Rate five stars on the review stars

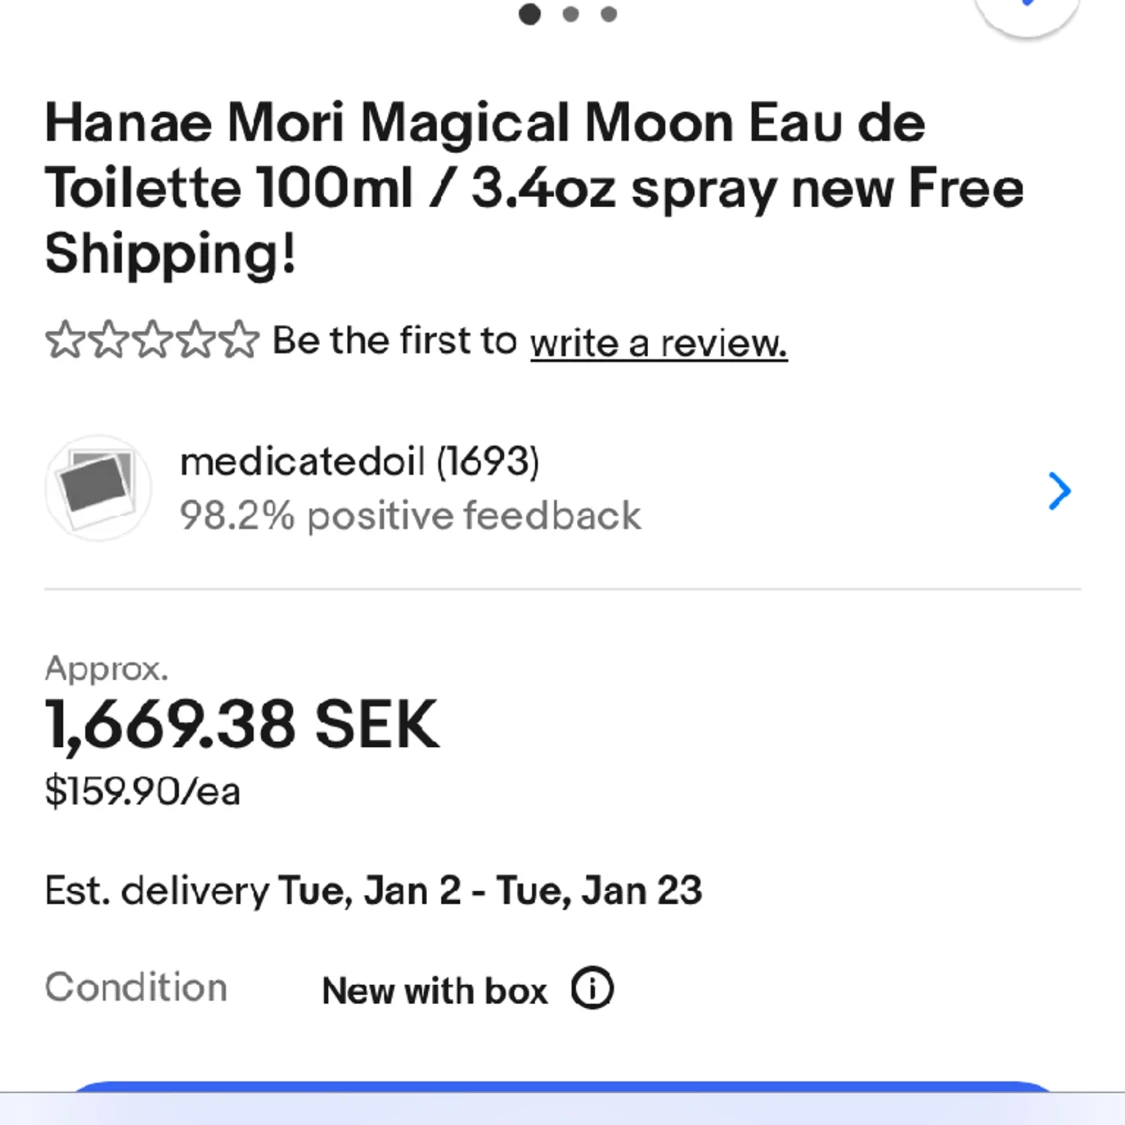pyautogui.click(x=240, y=340)
